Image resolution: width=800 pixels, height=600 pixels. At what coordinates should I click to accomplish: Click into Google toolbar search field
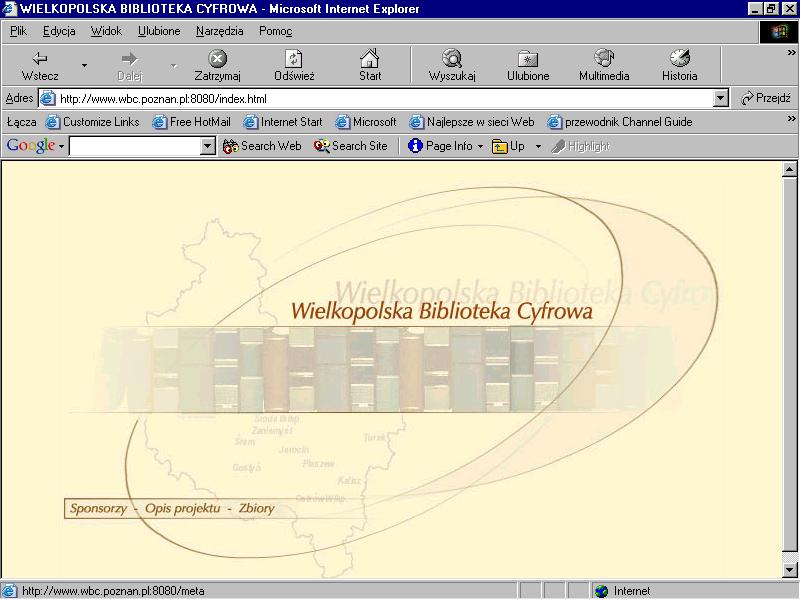[135, 146]
